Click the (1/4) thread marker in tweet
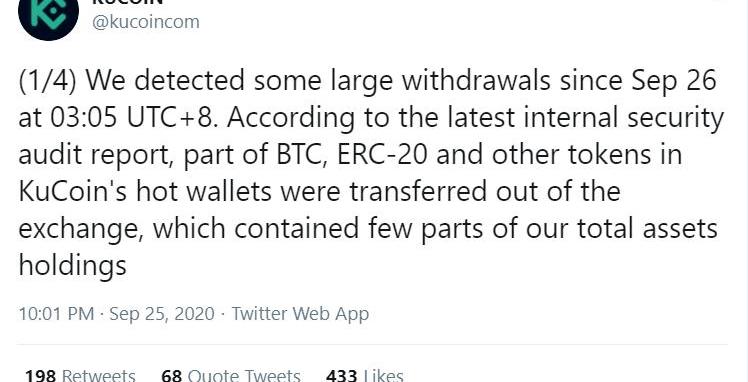Screen dimensions: 748x382 coord(47,81)
